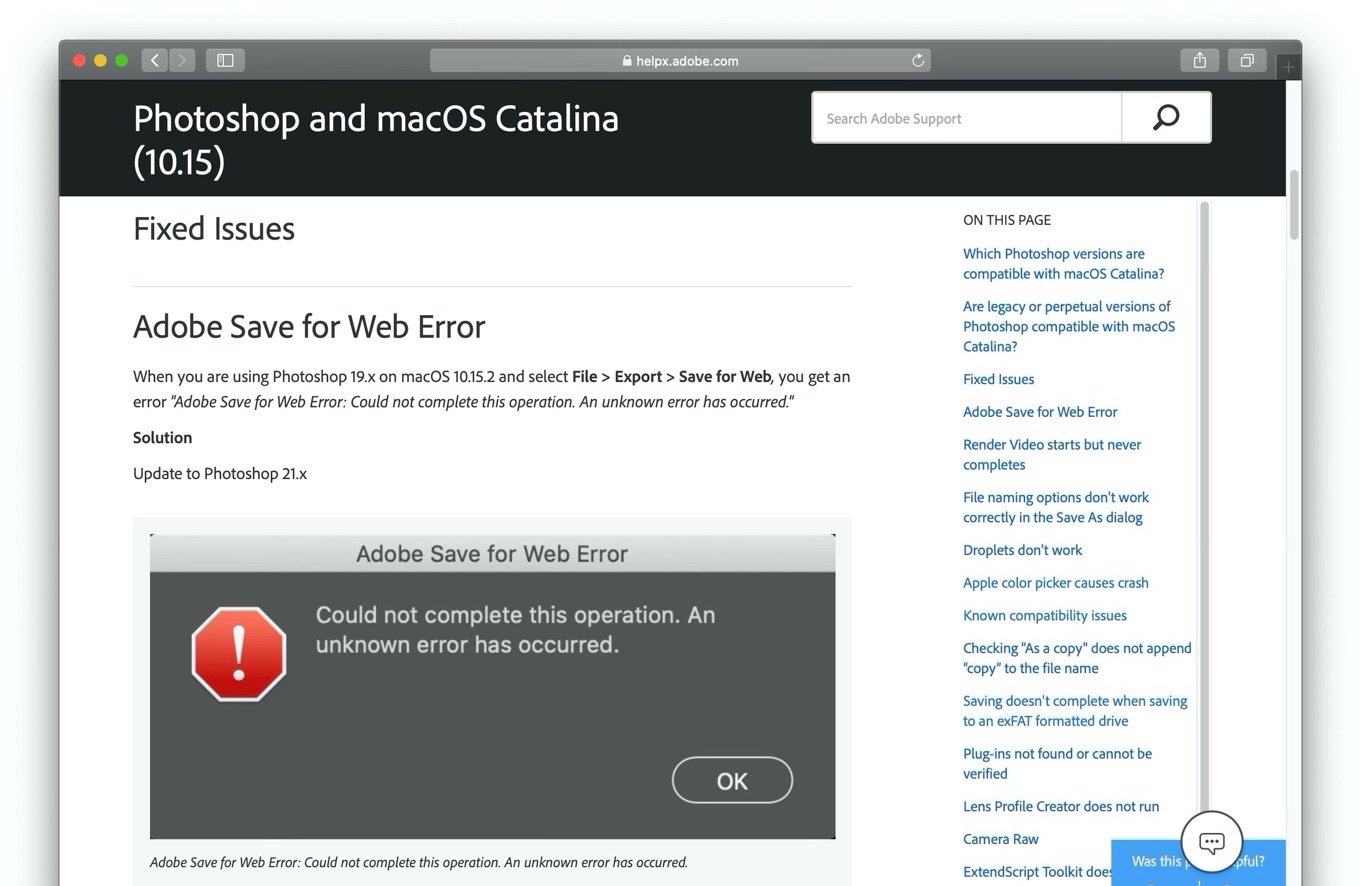Open sidebar link Adobe Save for Web Error
Screen dimensions: 1360x886
[x=1040, y=412]
